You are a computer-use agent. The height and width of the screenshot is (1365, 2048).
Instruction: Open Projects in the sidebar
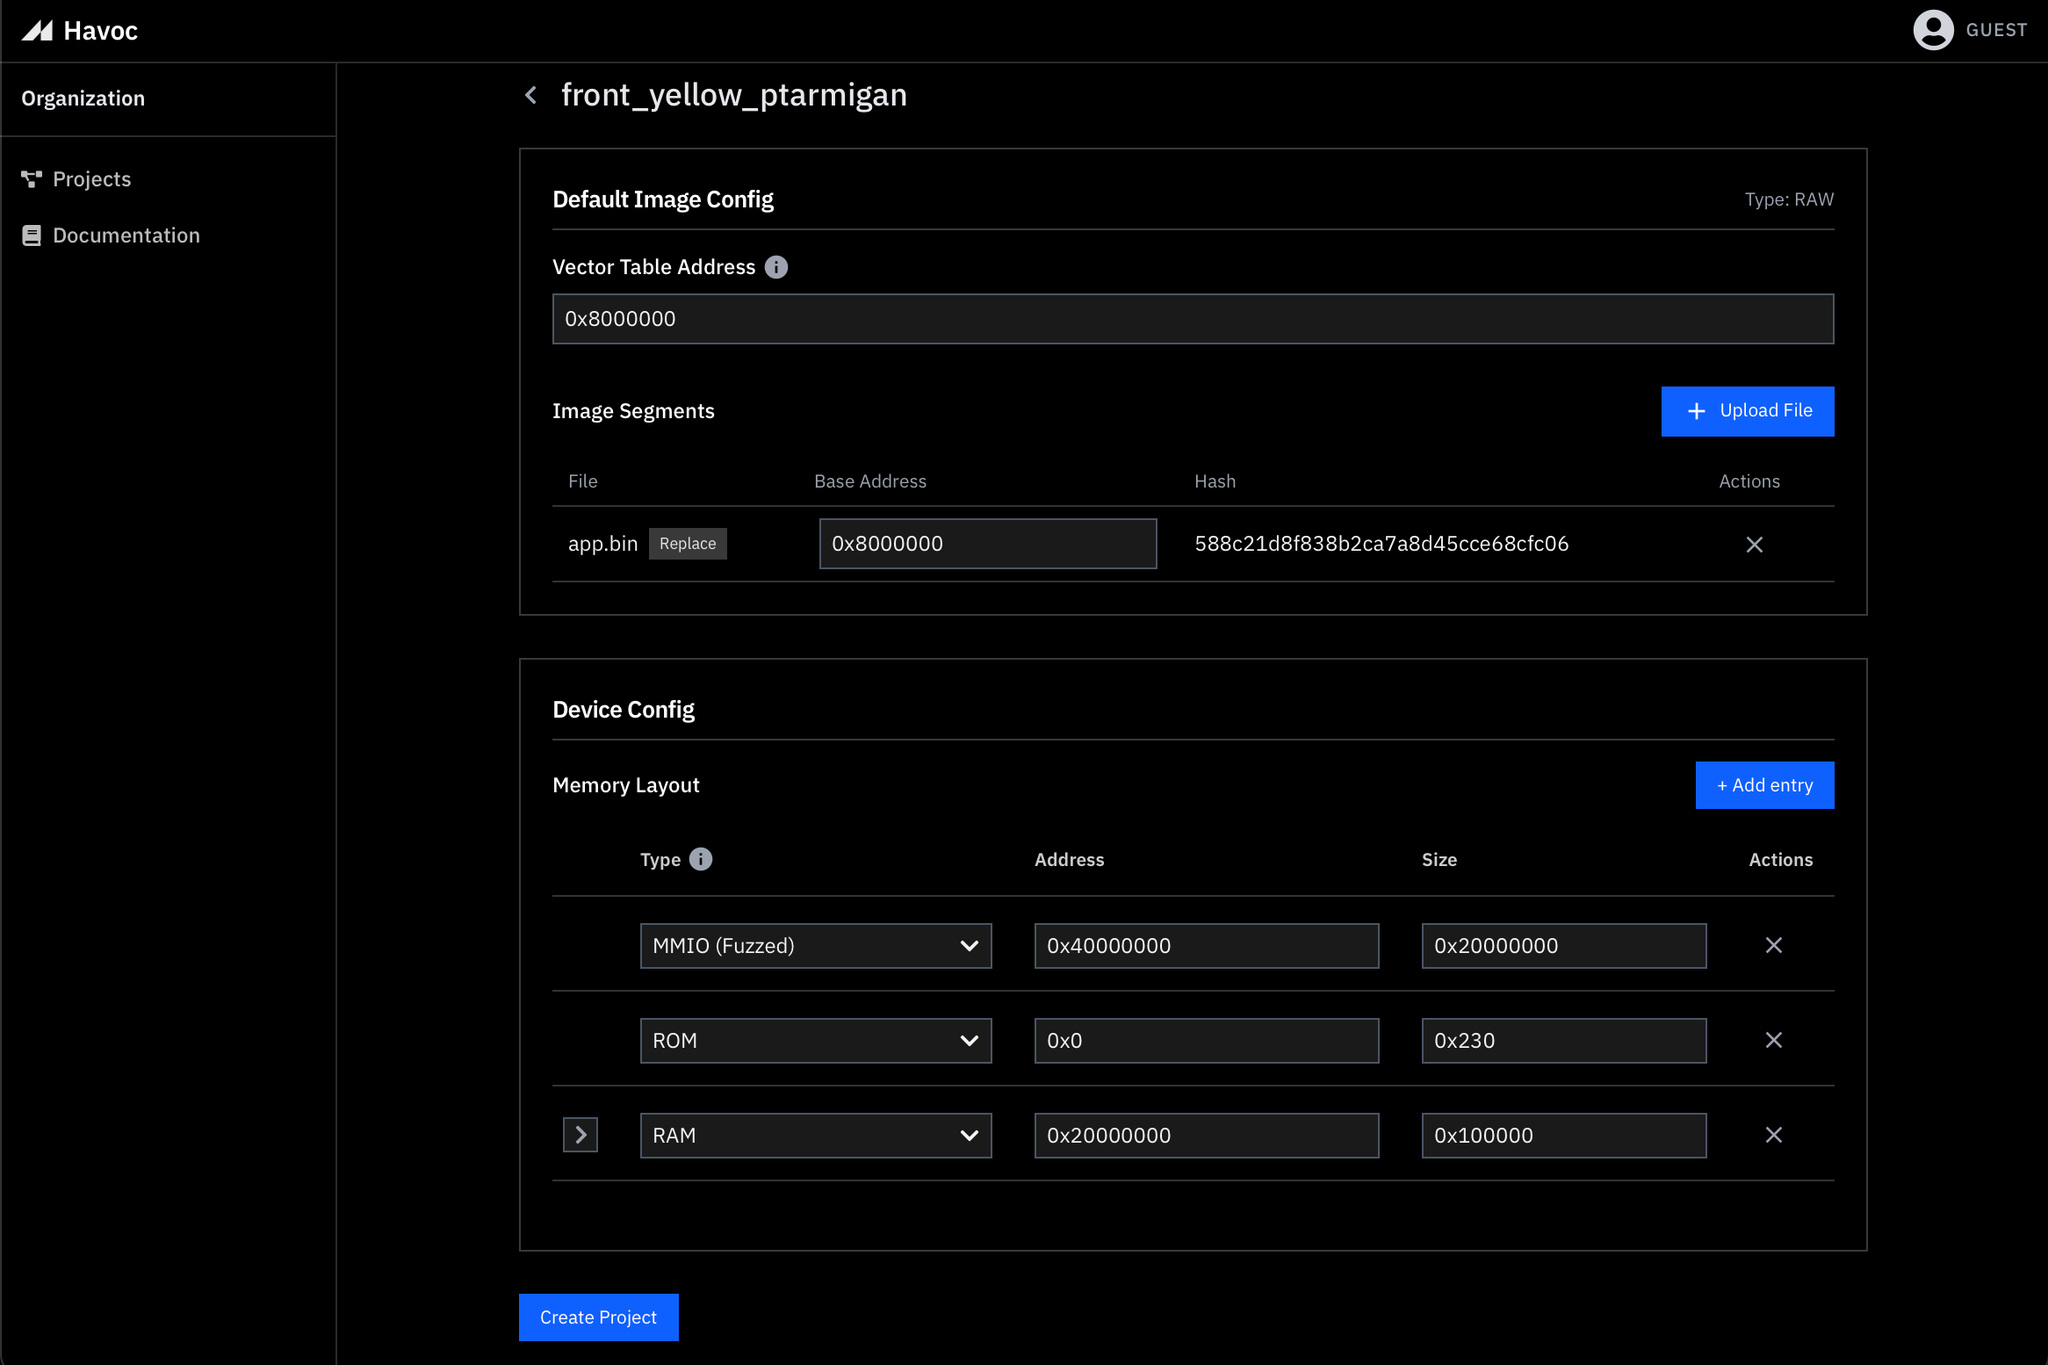point(91,179)
